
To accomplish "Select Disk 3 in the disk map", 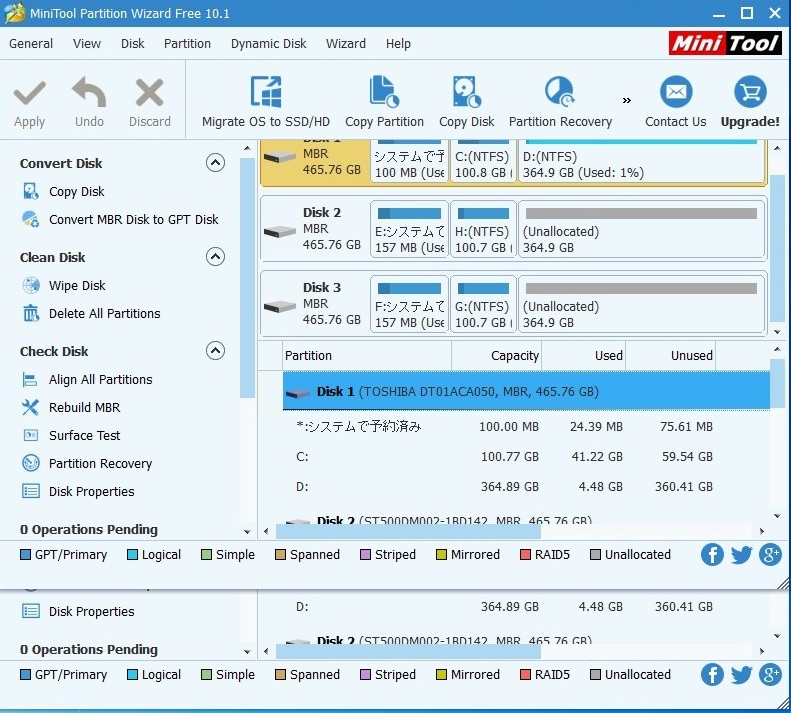I will (x=314, y=304).
